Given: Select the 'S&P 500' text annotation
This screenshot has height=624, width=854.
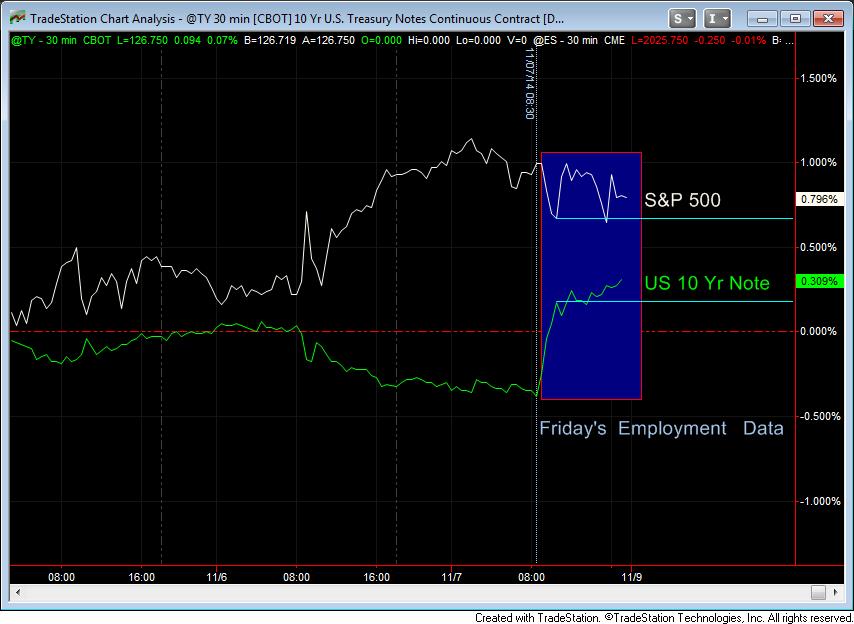Looking at the screenshot, I should (682, 200).
